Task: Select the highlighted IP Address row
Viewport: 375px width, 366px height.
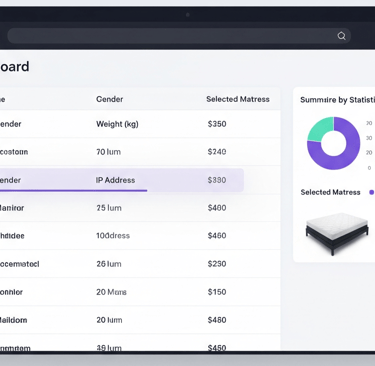Action: pos(122,180)
